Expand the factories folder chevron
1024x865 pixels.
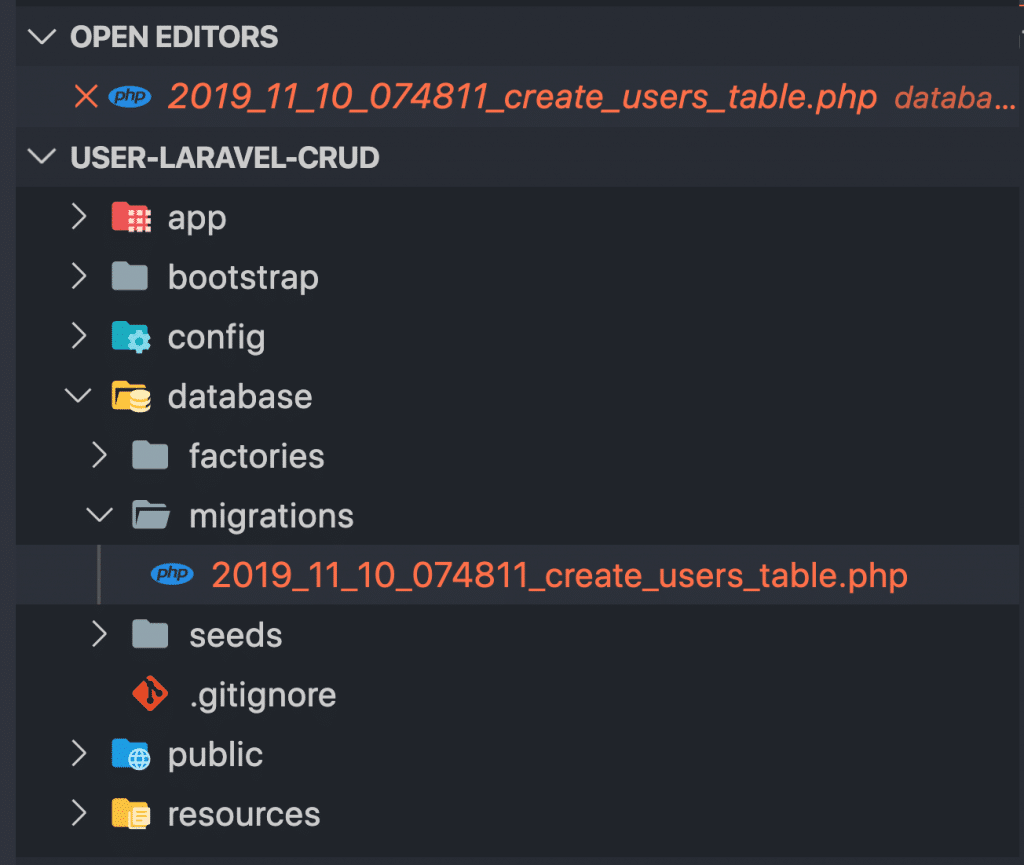pos(99,455)
